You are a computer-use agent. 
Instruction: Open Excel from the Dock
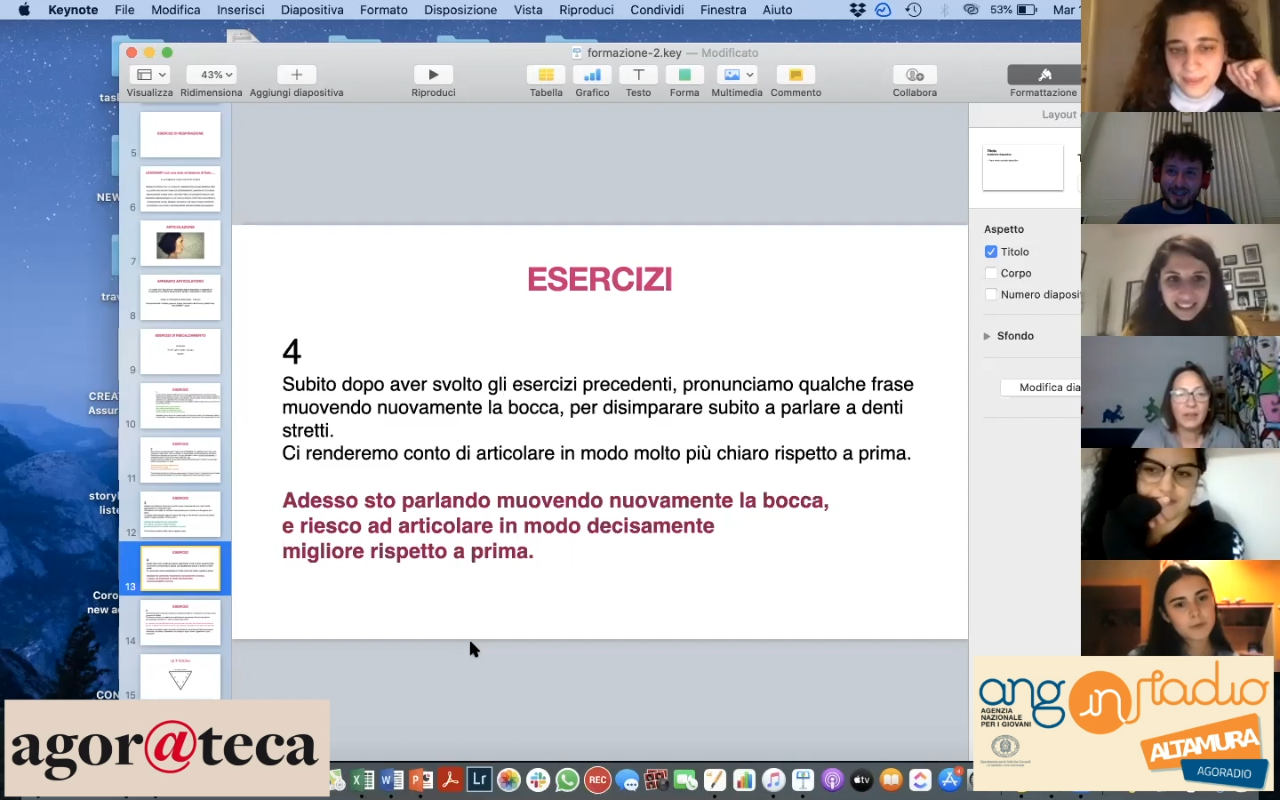coord(363,780)
